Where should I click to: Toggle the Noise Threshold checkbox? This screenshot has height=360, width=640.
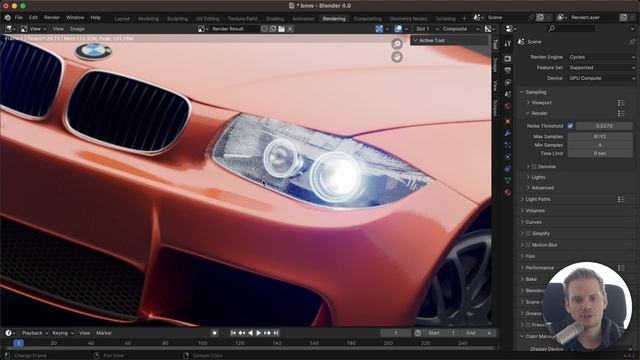[570, 126]
